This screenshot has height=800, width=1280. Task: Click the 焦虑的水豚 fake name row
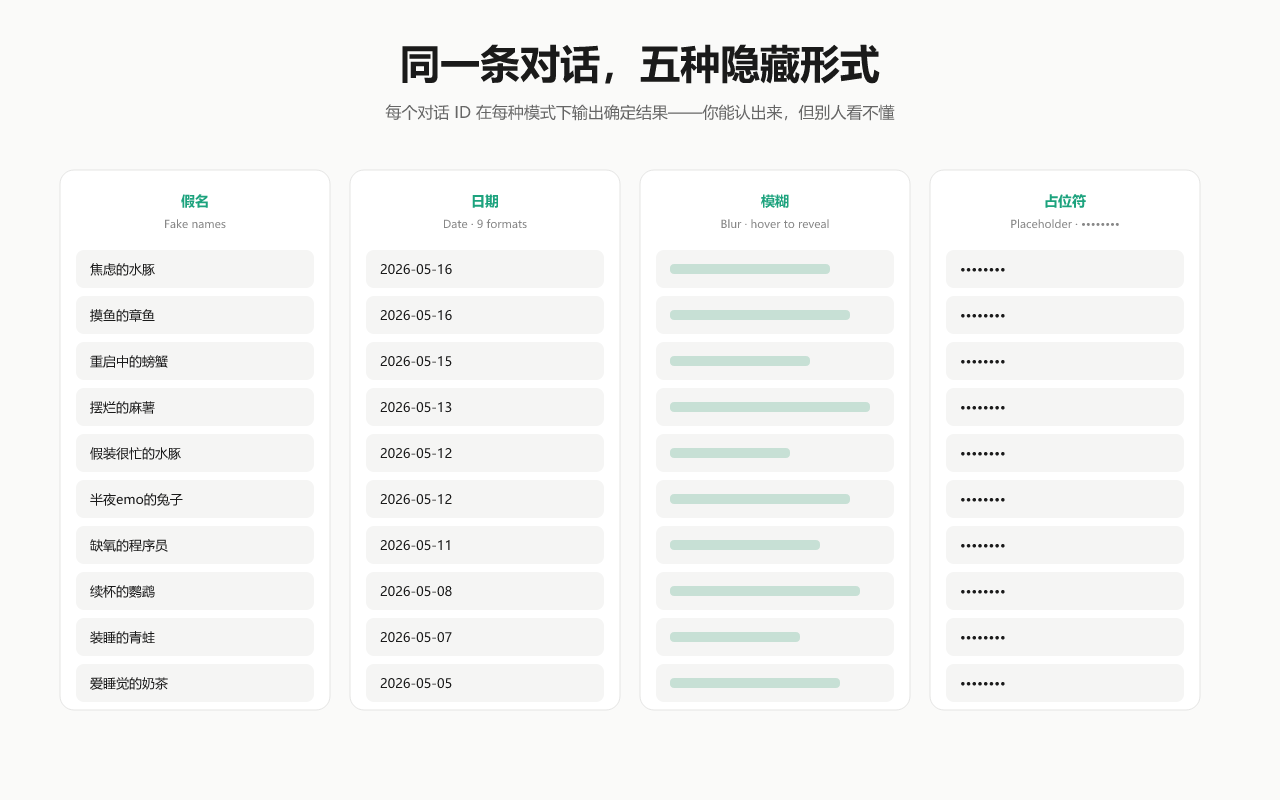pos(195,269)
